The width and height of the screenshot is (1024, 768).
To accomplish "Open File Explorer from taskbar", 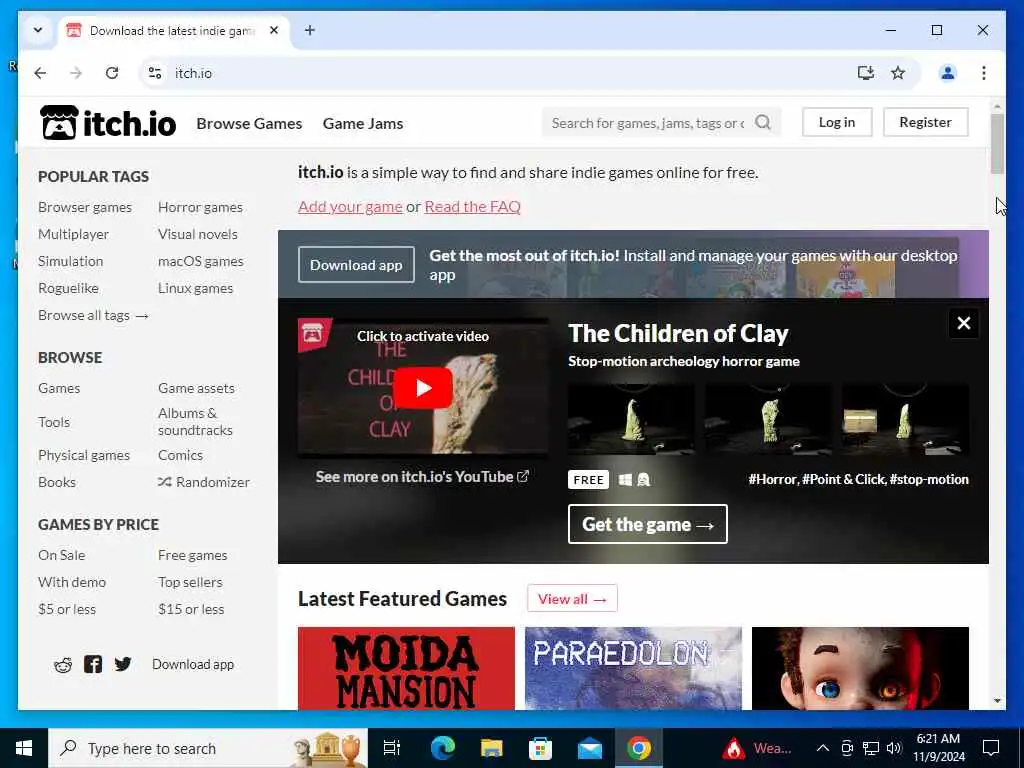I will 491,748.
